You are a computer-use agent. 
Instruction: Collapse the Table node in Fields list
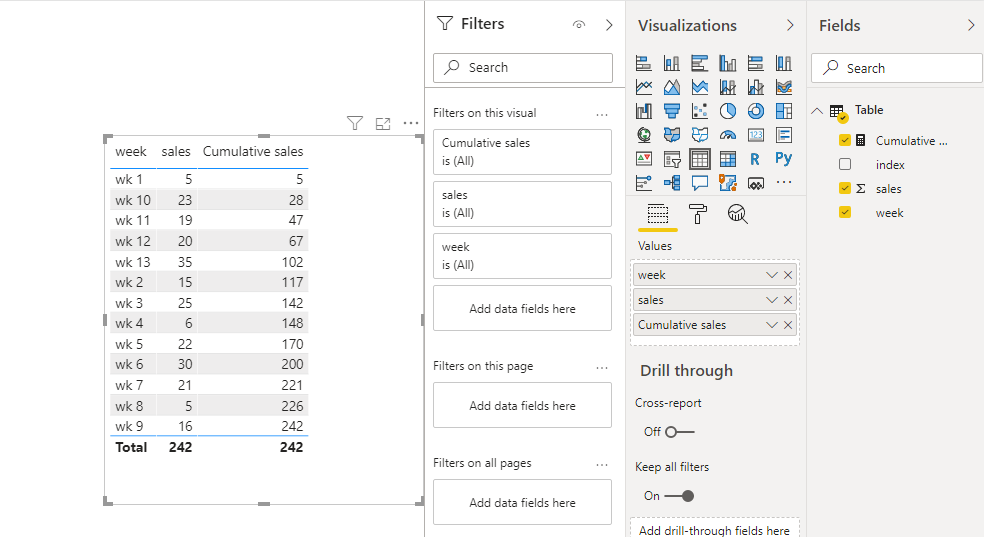816,110
